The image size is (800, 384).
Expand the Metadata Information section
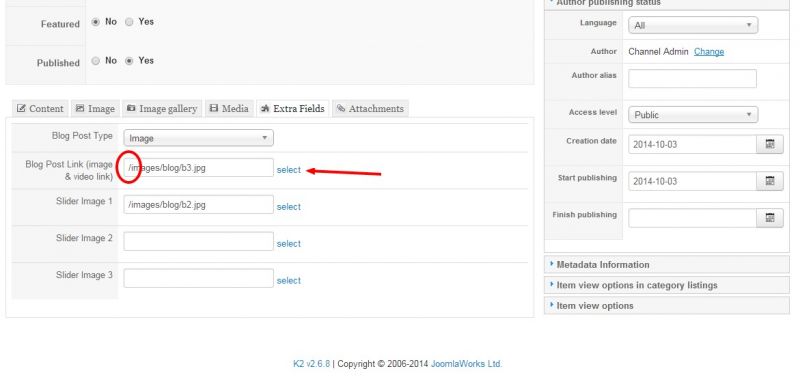pos(667,265)
